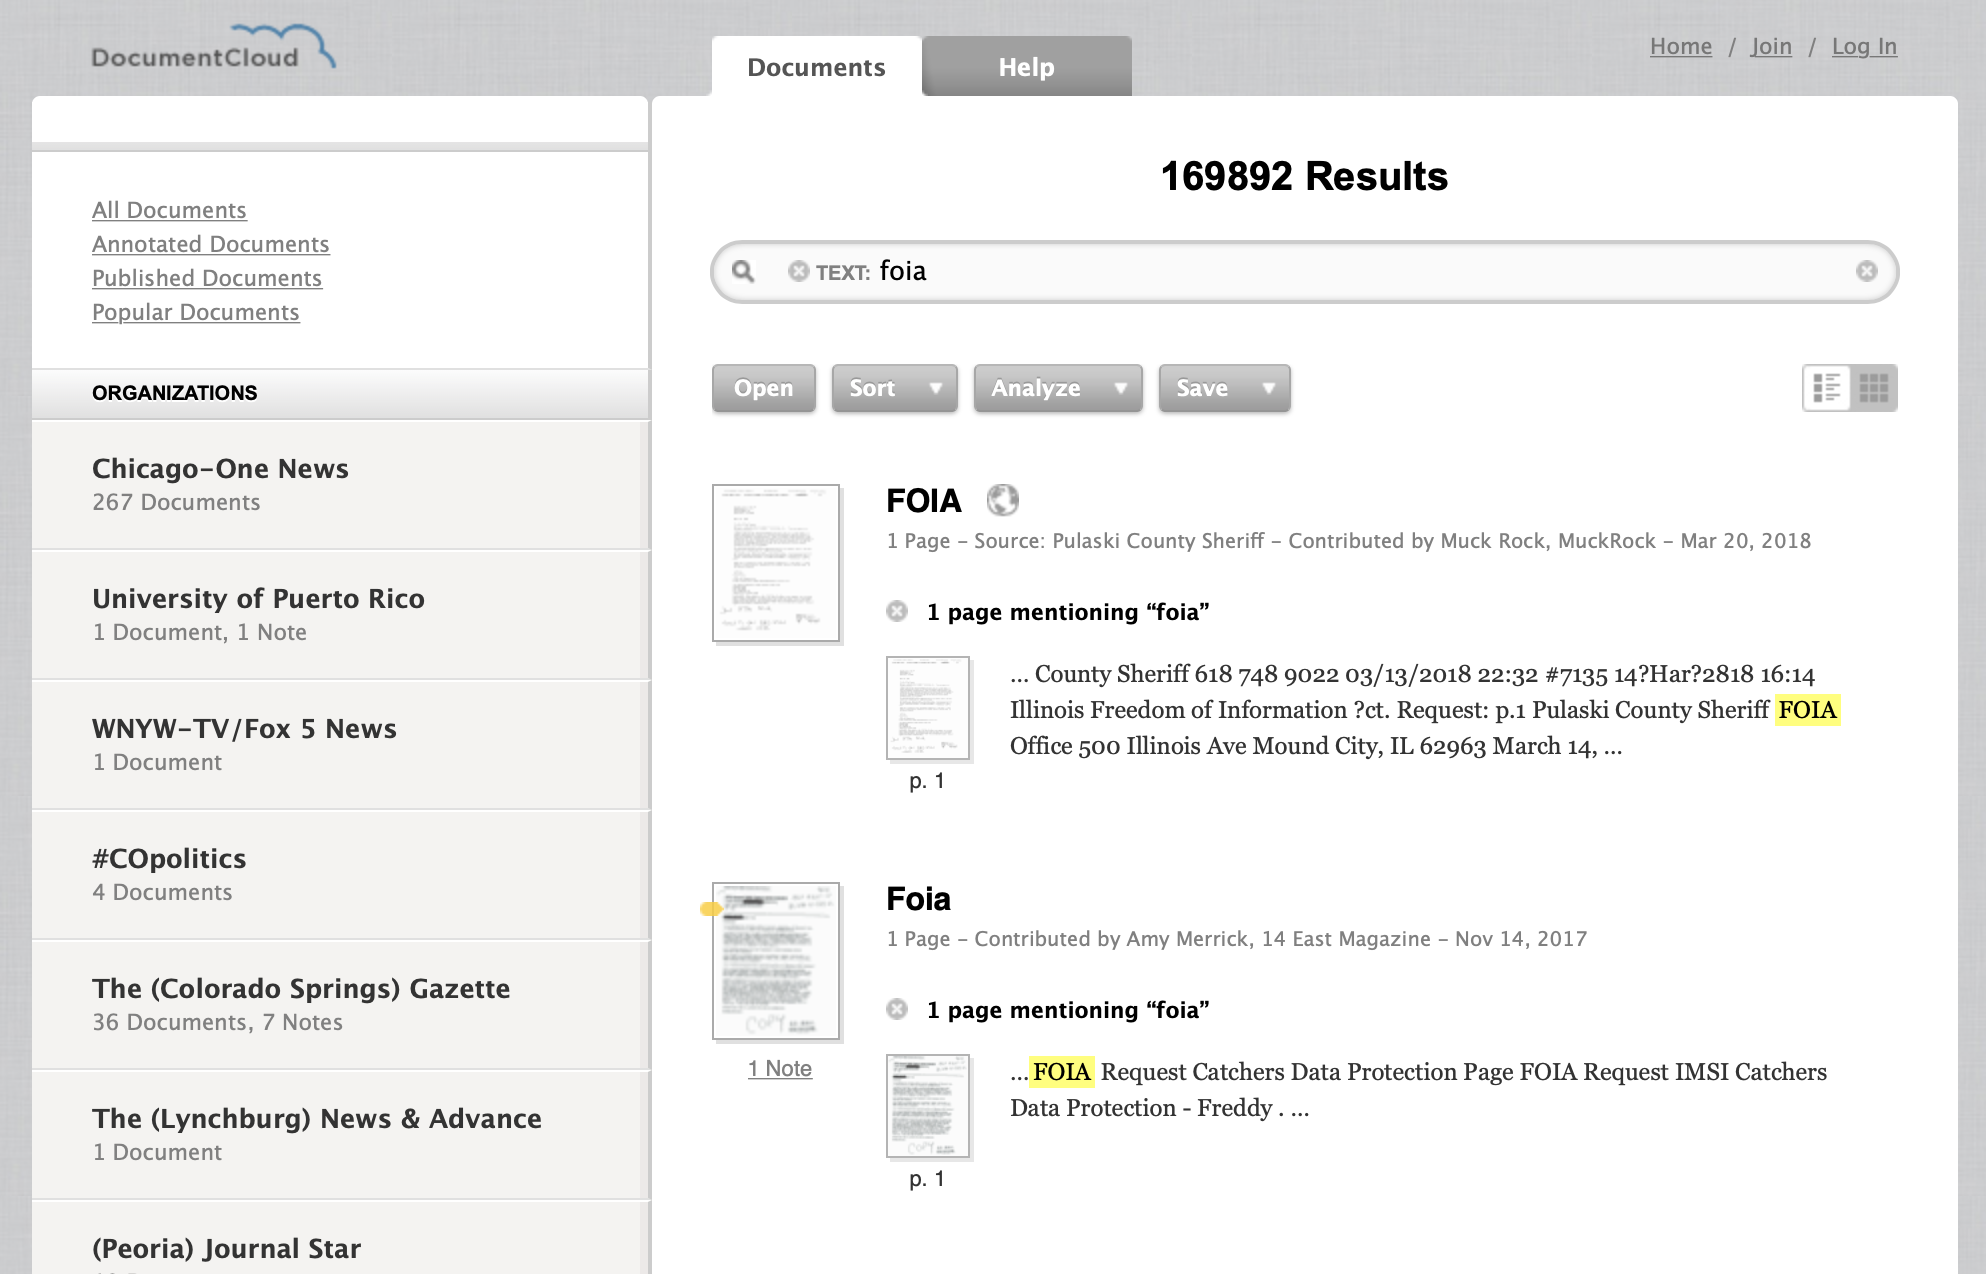1986x1274 pixels.
Task: Select #COpolitics organization
Action: tap(340, 875)
